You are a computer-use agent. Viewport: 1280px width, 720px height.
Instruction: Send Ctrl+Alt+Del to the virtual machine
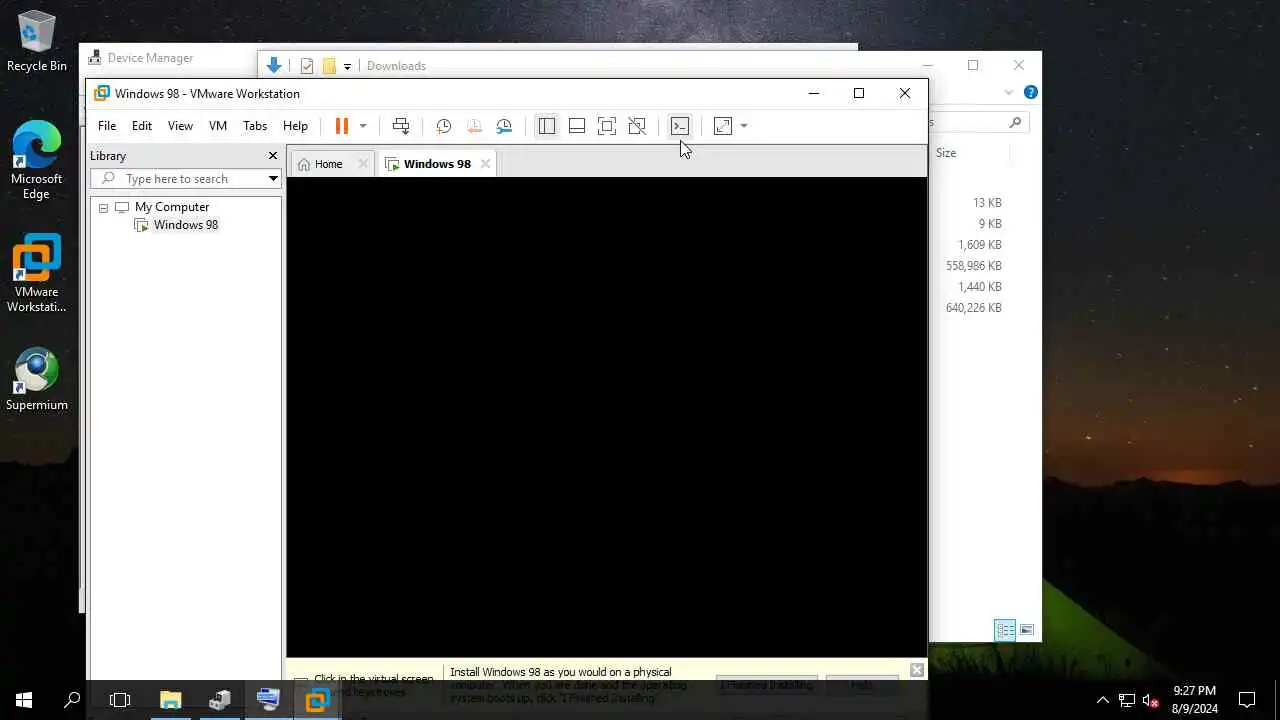click(x=401, y=126)
